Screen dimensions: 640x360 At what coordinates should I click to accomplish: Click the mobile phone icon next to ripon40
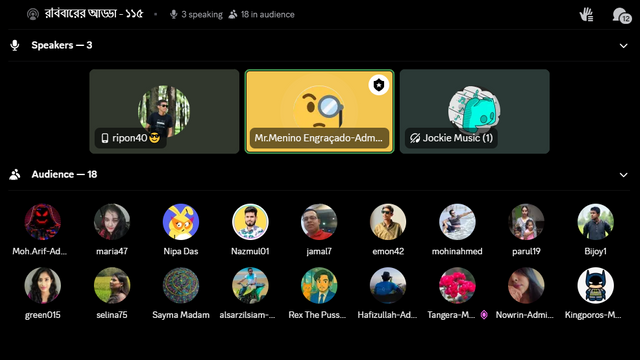pyautogui.click(x=105, y=138)
